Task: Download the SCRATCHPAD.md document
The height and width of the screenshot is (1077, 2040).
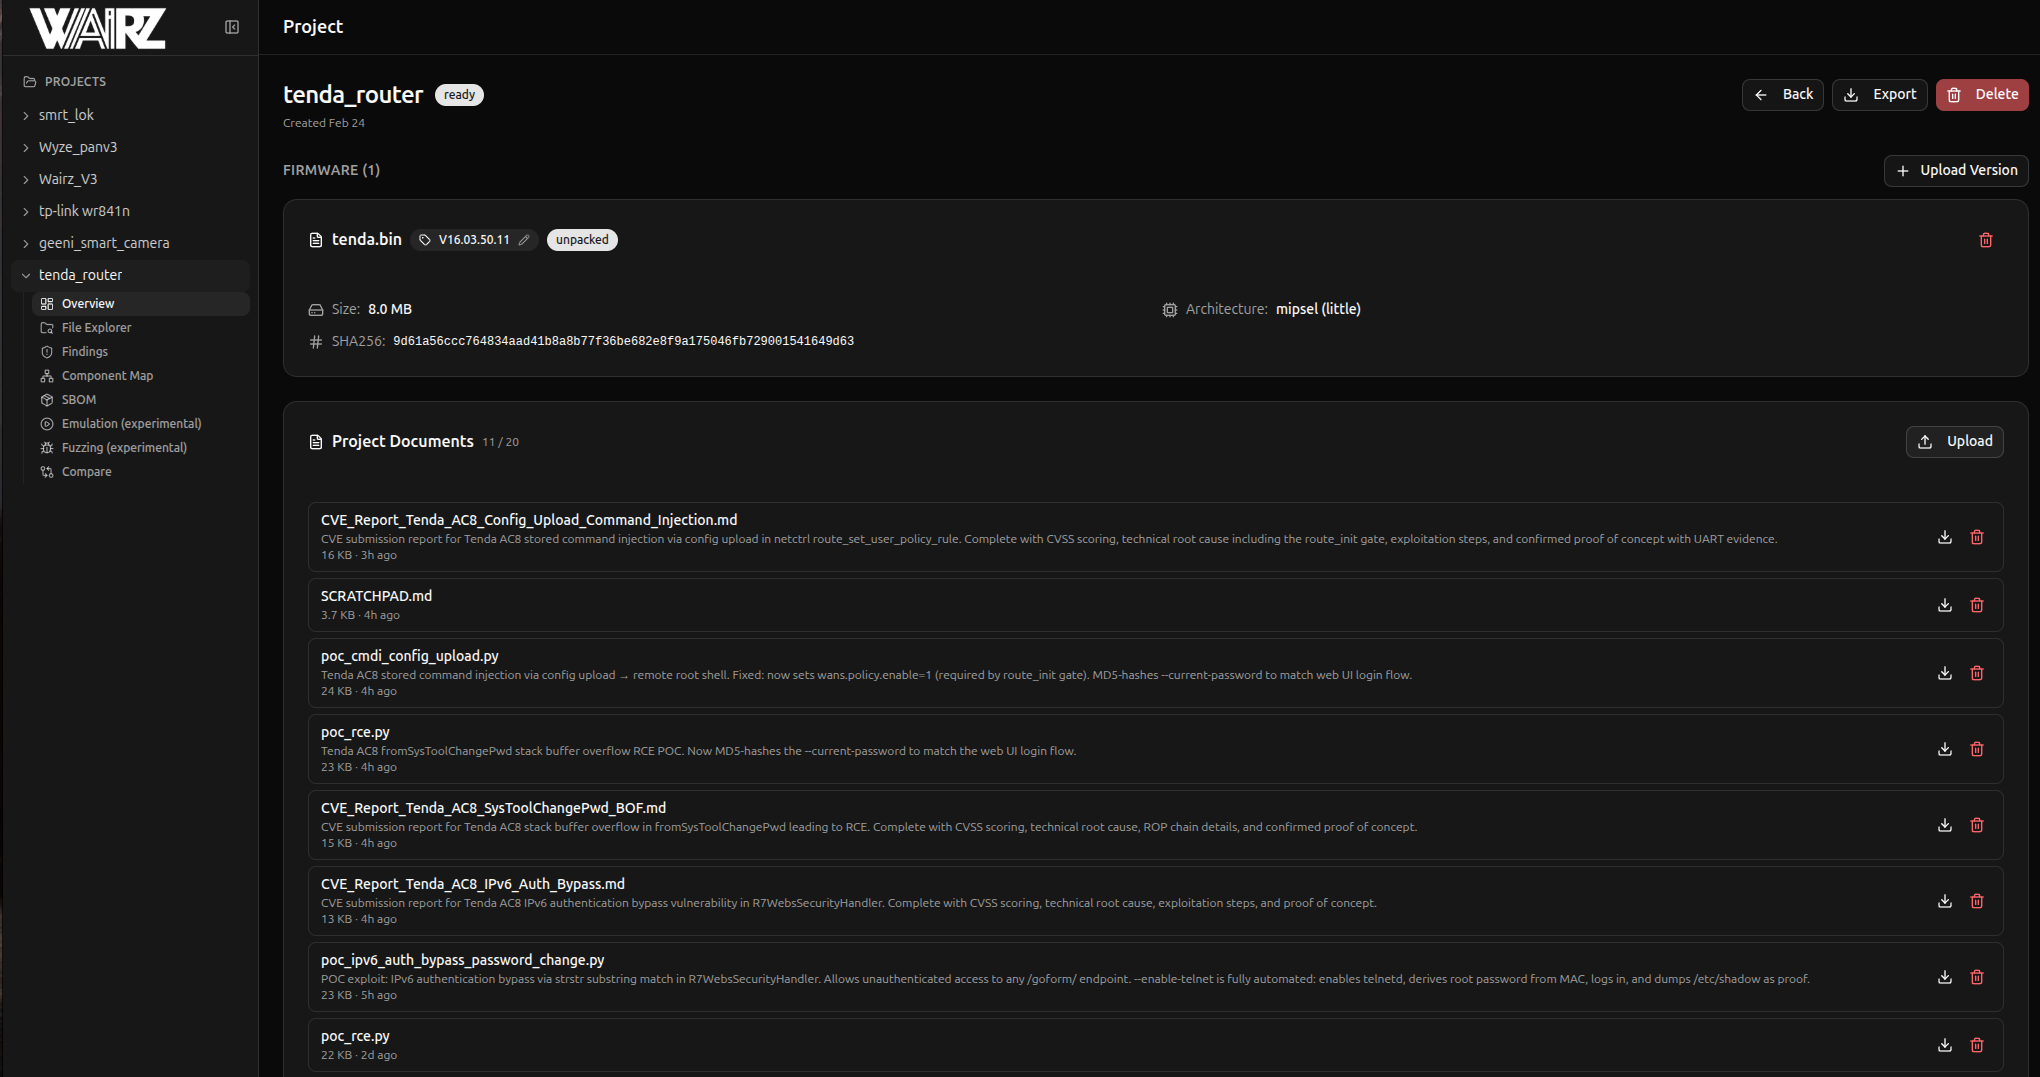Action: tap(1944, 605)
